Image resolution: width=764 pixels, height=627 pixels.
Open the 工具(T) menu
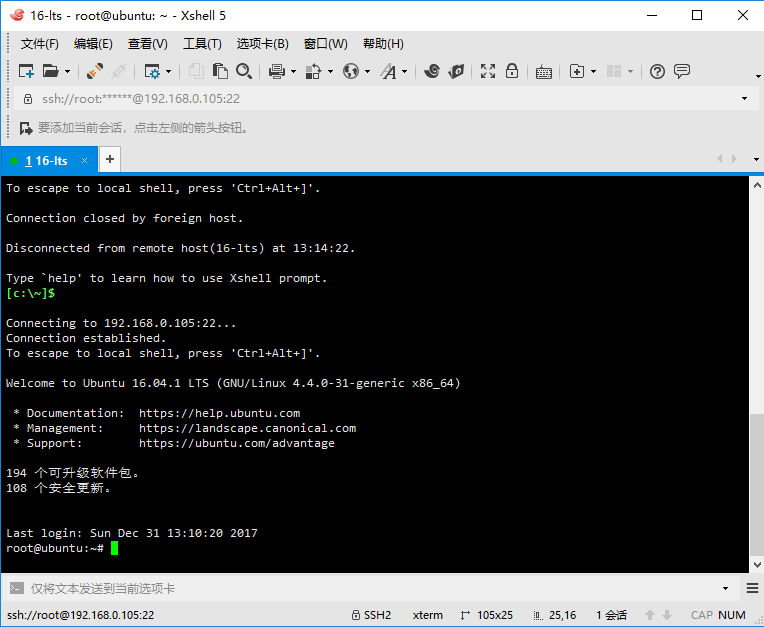click(202, 44)
